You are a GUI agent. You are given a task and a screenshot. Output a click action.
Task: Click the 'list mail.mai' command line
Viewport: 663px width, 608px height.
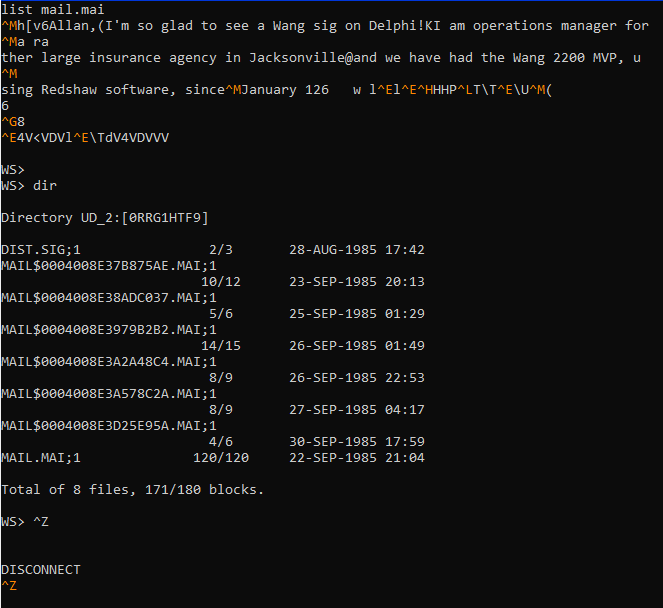tap(52, 9)
